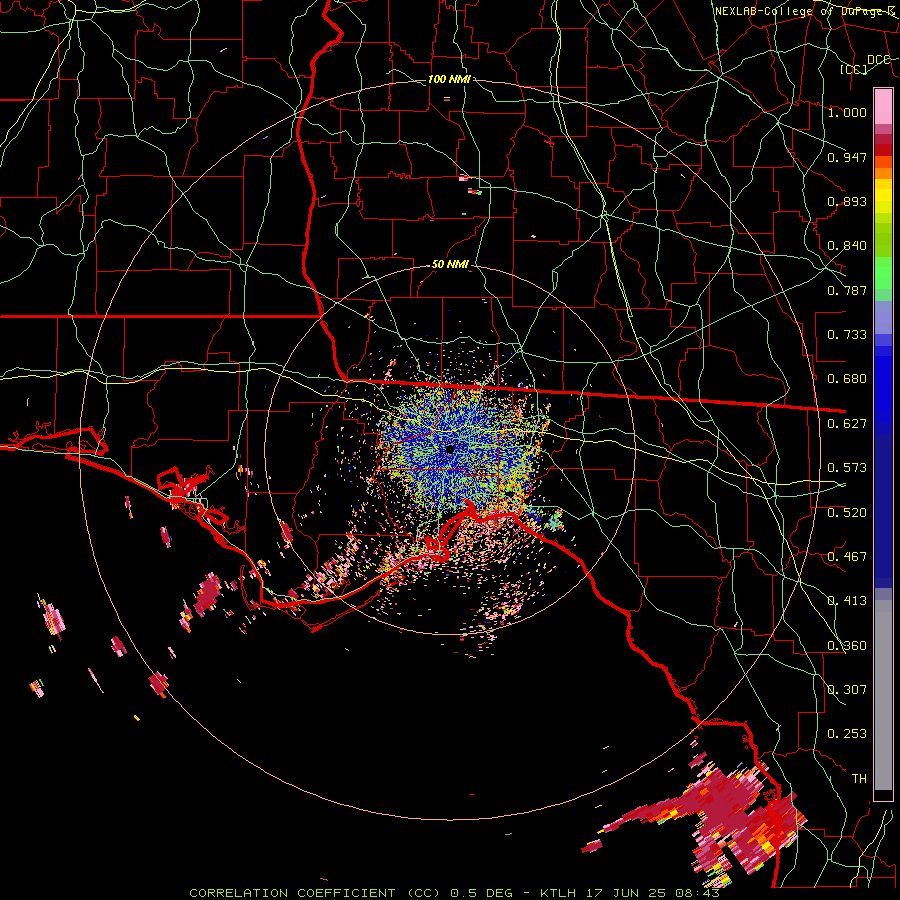
Task: Click the gray lower segment of the color bar
Action: 883,695
